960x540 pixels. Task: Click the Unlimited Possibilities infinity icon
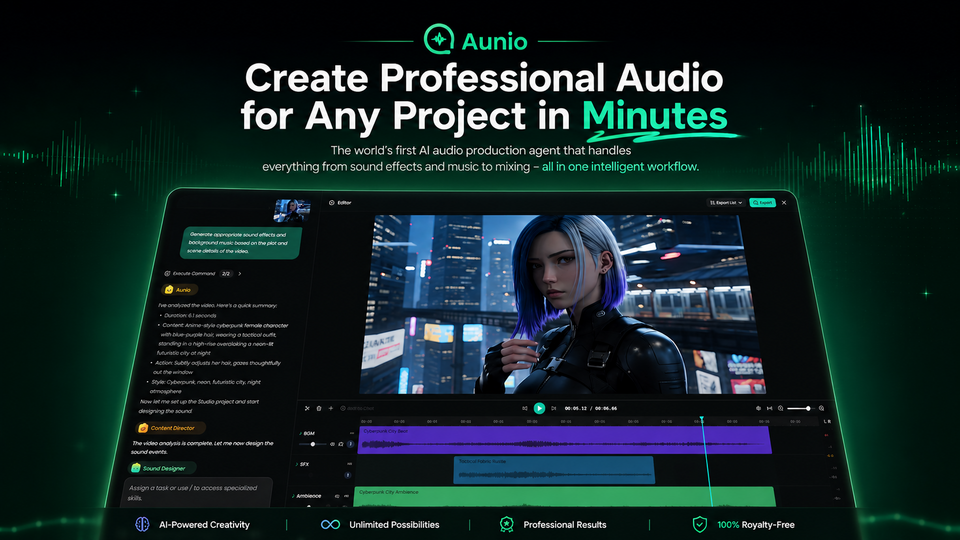(x=330, y=524)
